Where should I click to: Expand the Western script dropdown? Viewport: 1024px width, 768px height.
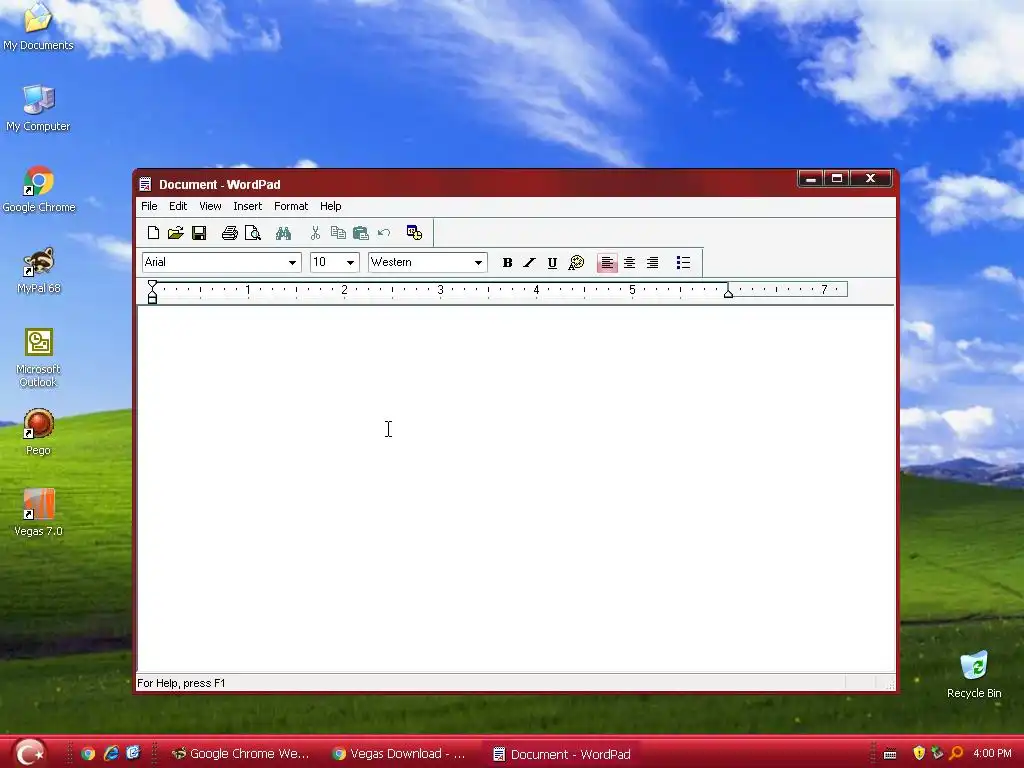(x=478, y=263)
